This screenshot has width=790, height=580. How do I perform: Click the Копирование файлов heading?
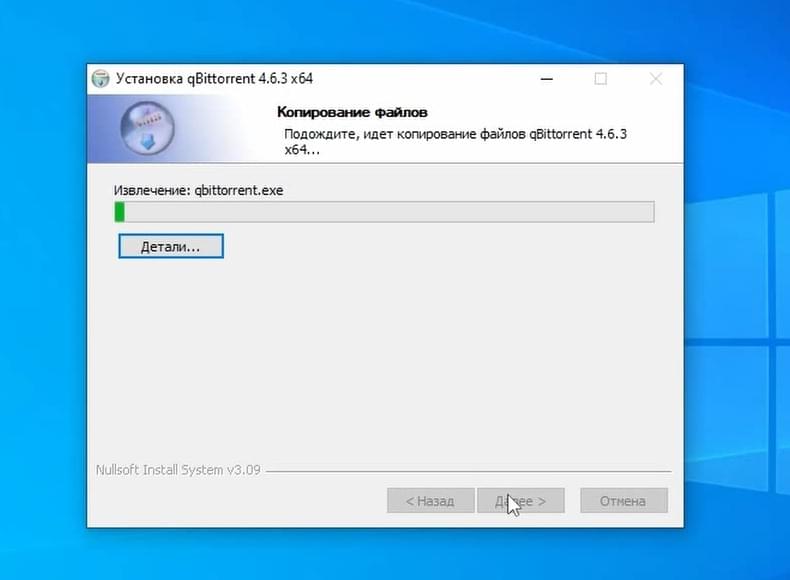pos(352,112)
